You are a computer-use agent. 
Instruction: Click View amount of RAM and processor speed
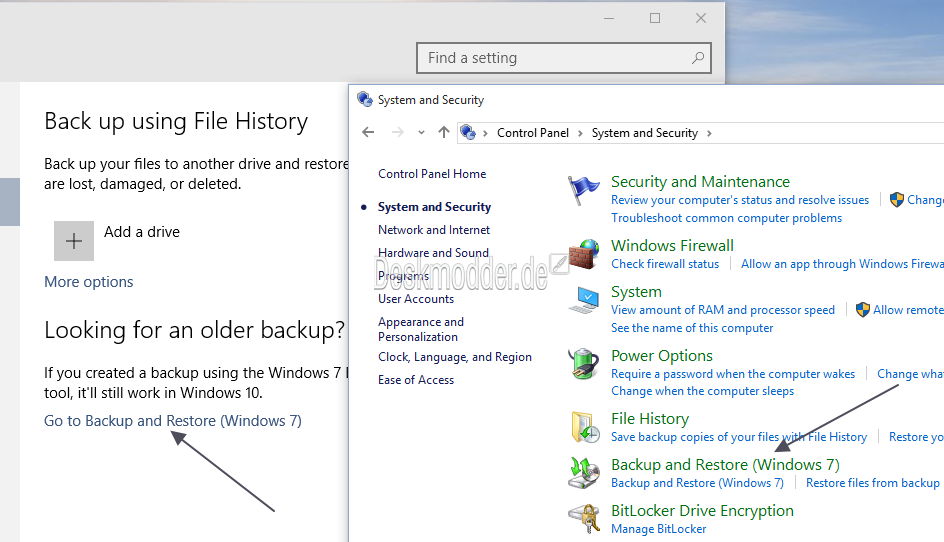(x=722, y=310)
